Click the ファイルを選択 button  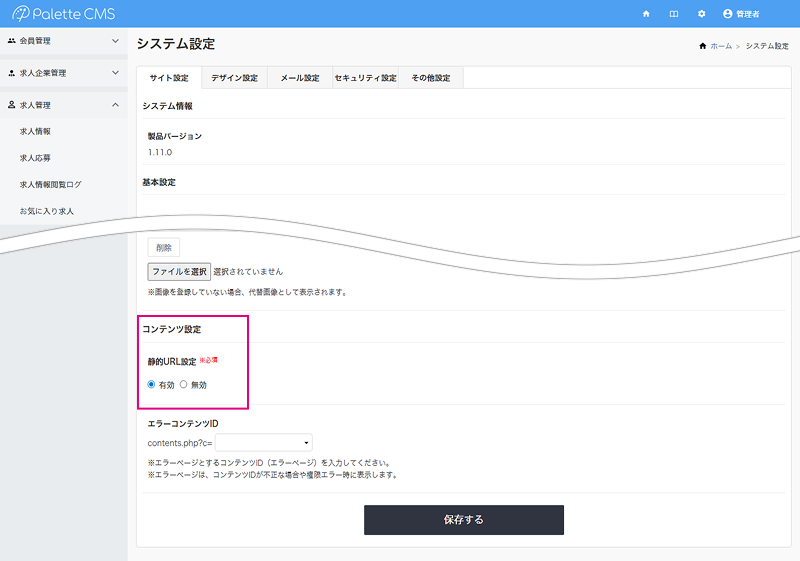coord(179,271)
